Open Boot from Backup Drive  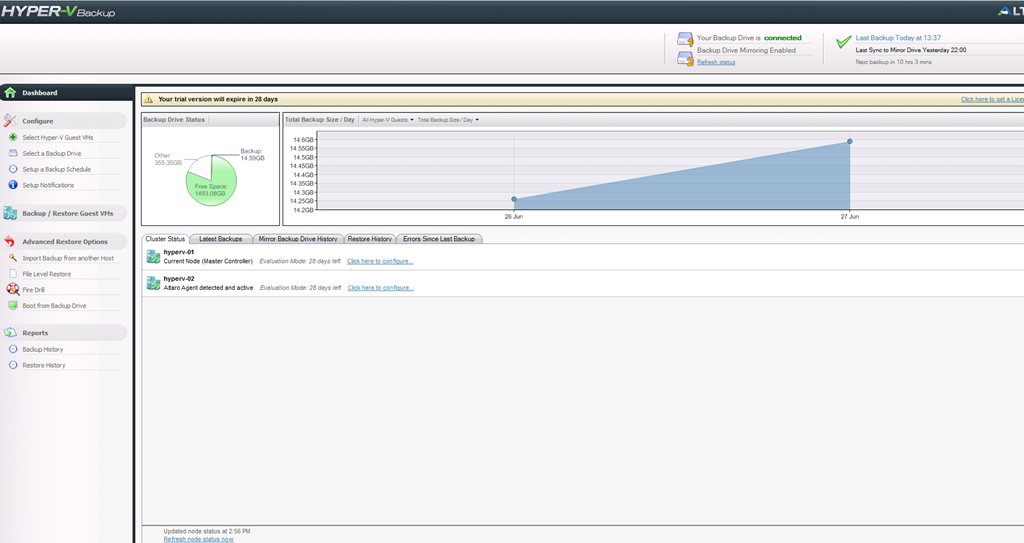(54, 306)
